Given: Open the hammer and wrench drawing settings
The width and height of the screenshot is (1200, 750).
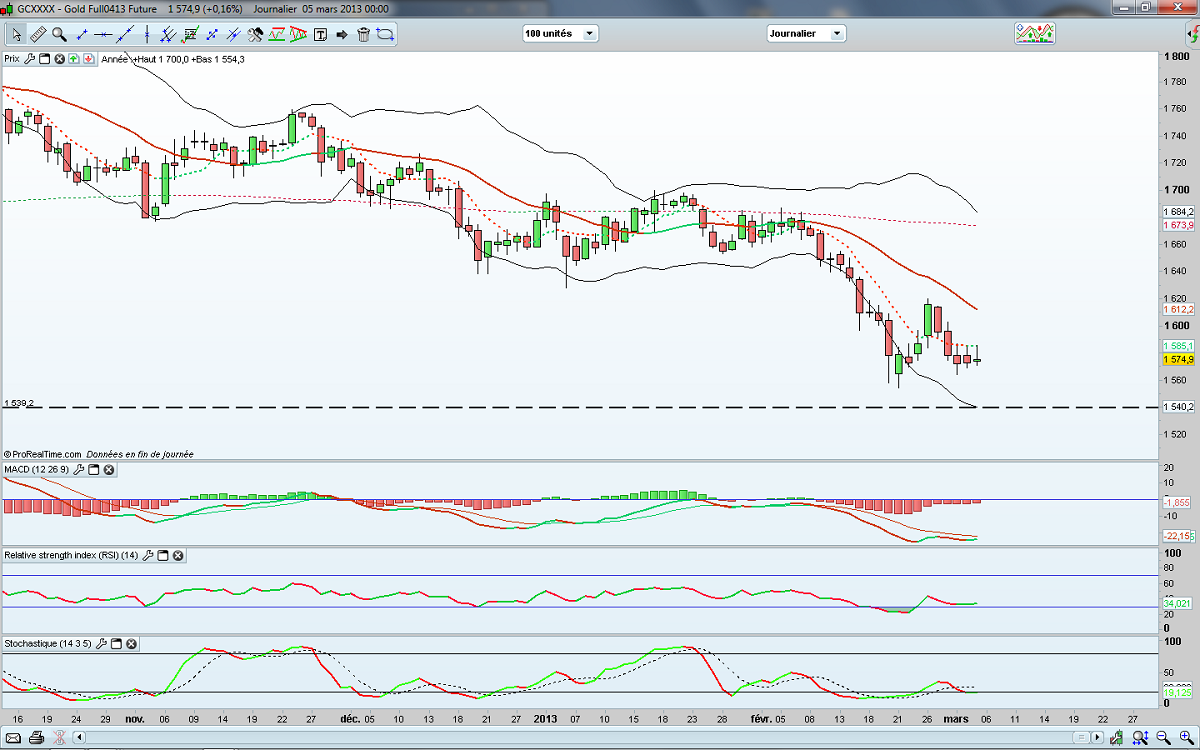Looking at the screenshot, I should pos(255,34).
